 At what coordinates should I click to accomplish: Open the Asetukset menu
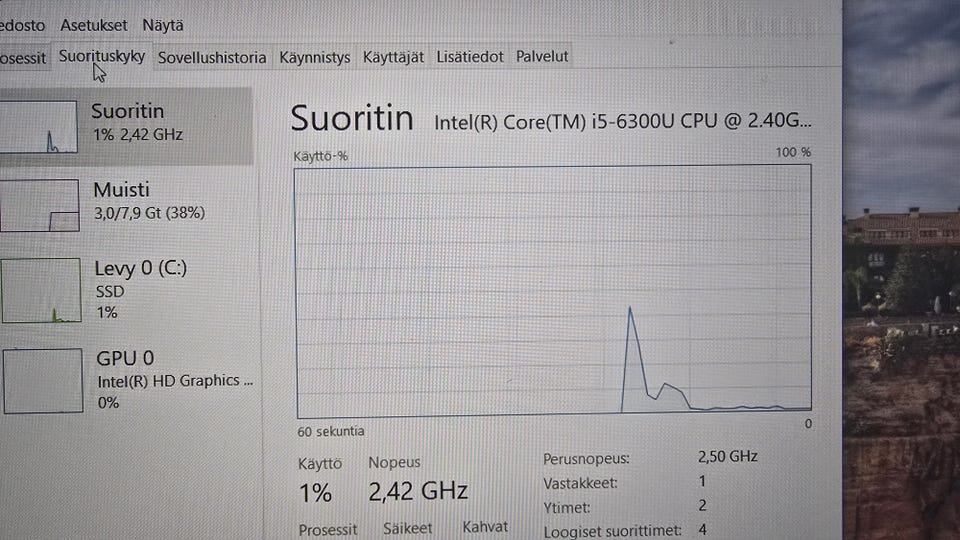pyautogui.click(x=94, y=25)
